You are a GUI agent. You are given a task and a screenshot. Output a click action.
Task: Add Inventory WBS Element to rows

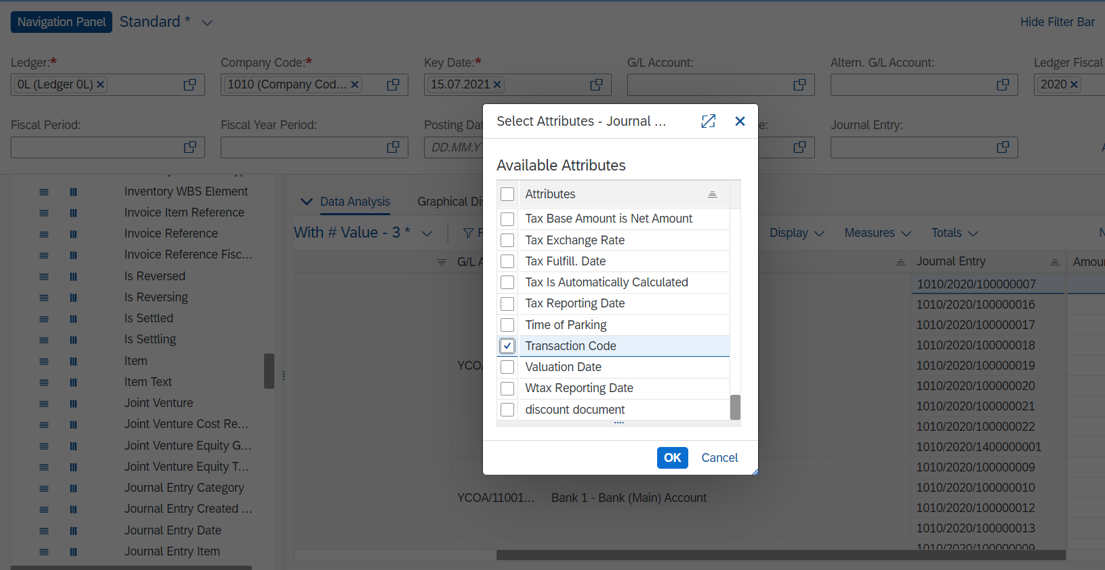(x=44, y=191)
